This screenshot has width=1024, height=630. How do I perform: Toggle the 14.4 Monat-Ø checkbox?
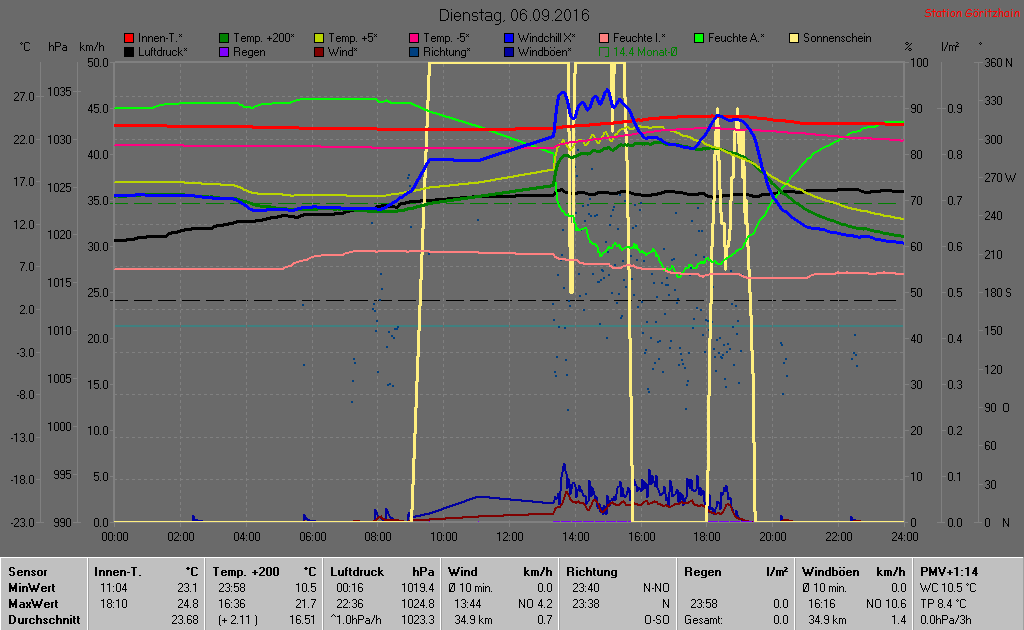pos(605,51)
